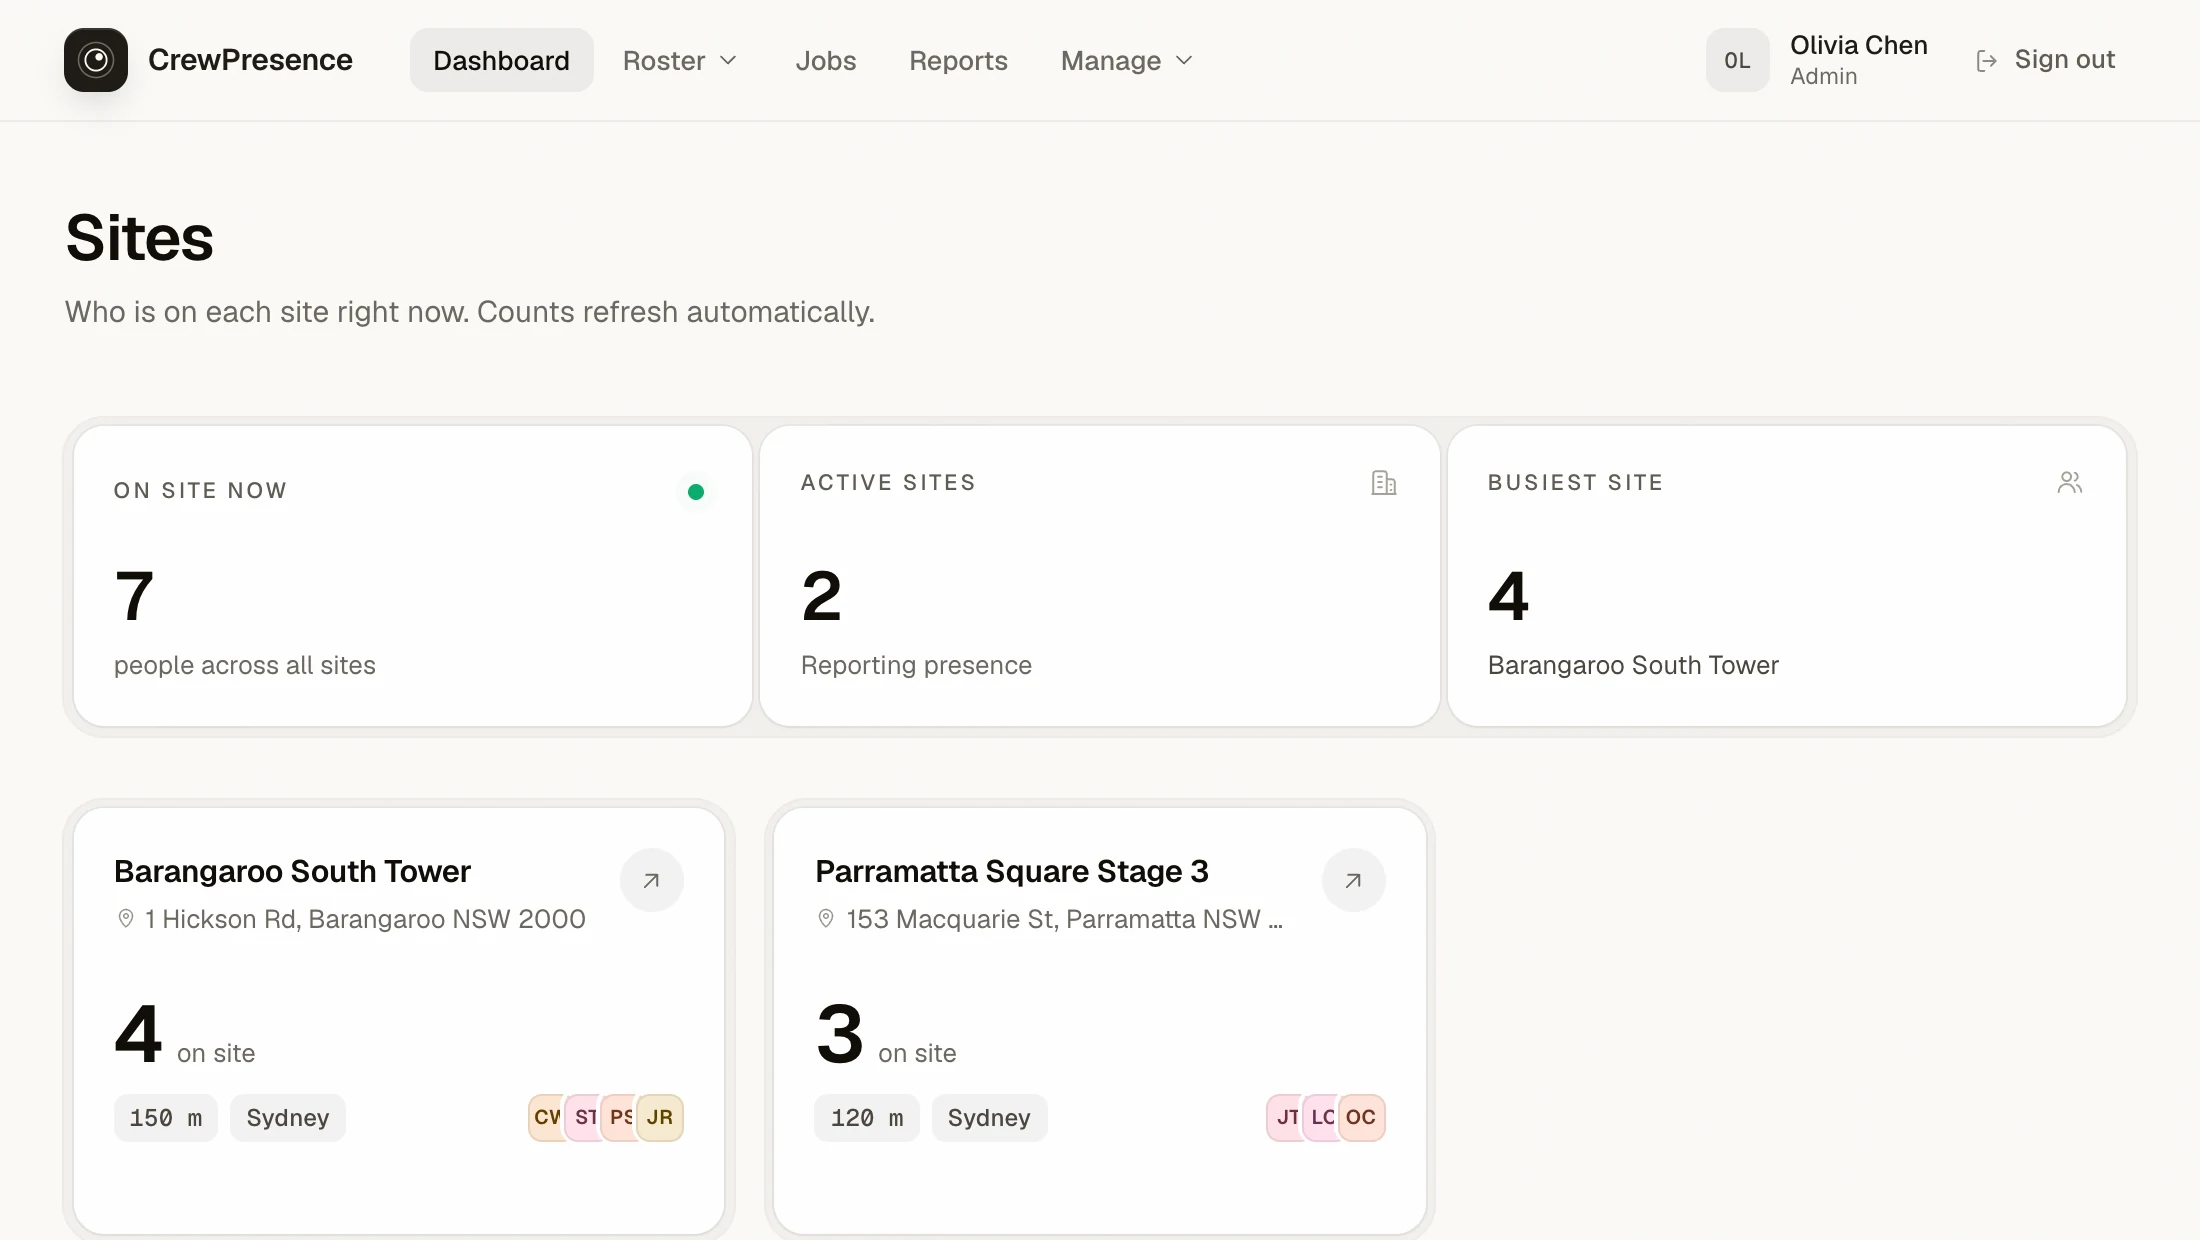Select the Active Sites stat card

tap(1099, 576)
